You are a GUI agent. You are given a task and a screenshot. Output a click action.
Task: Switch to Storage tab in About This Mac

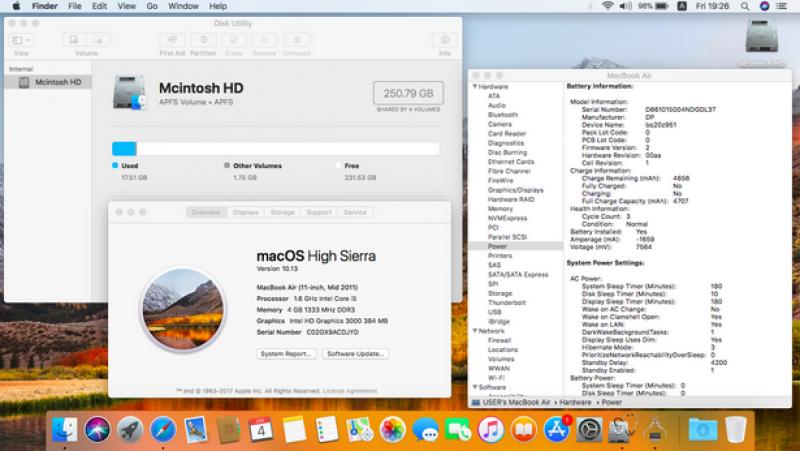pos(283,212)
